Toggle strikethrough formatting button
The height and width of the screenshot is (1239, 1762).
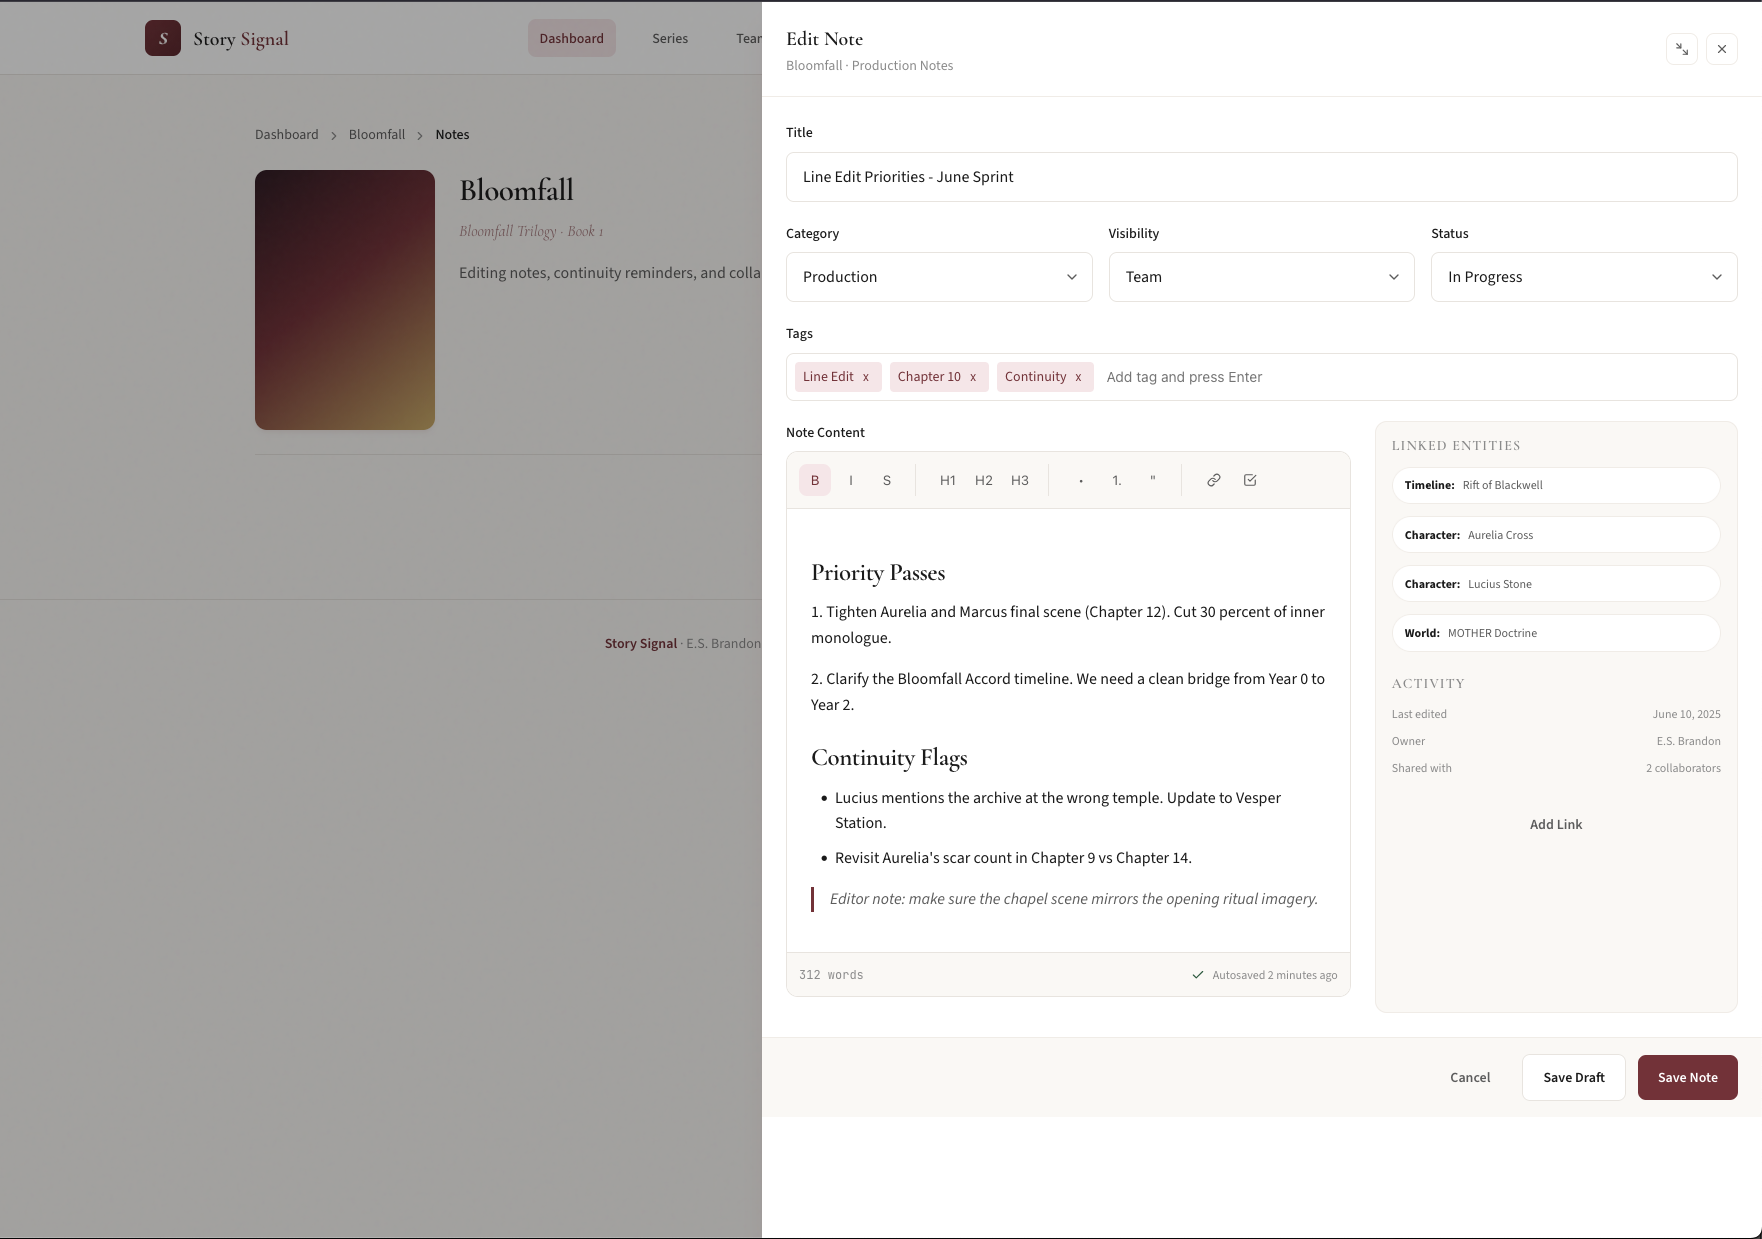click(x=887, y=481)
